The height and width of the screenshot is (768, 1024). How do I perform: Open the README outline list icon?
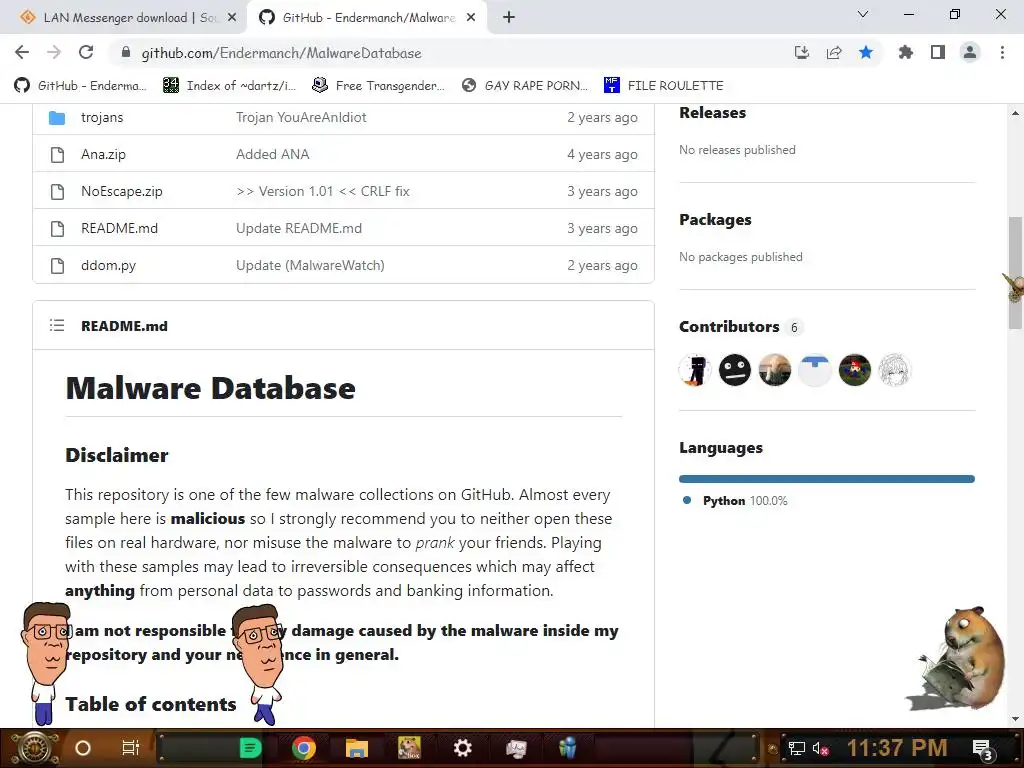pyautogui.click(x=57, y=325)
